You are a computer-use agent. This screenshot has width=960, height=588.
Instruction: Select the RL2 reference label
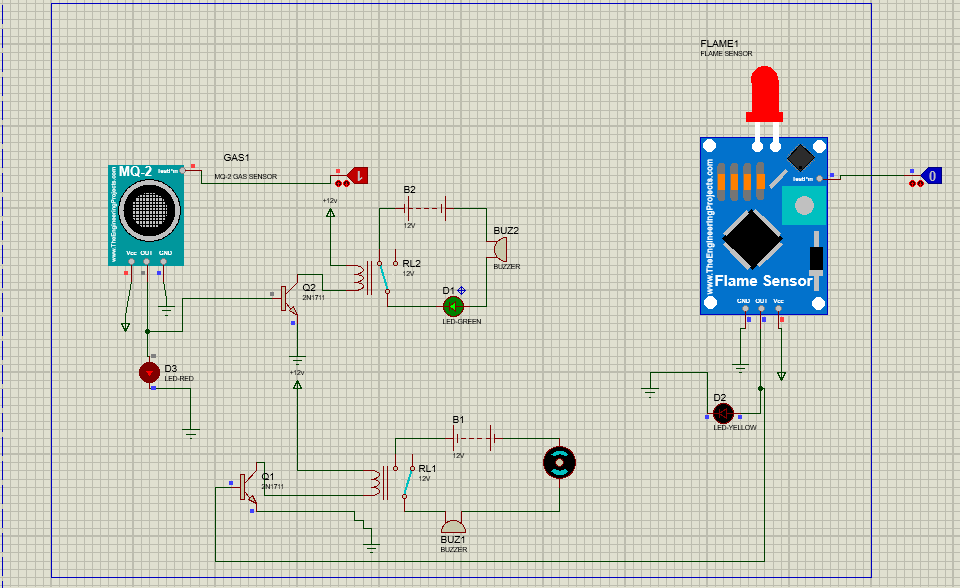point(411,264)
